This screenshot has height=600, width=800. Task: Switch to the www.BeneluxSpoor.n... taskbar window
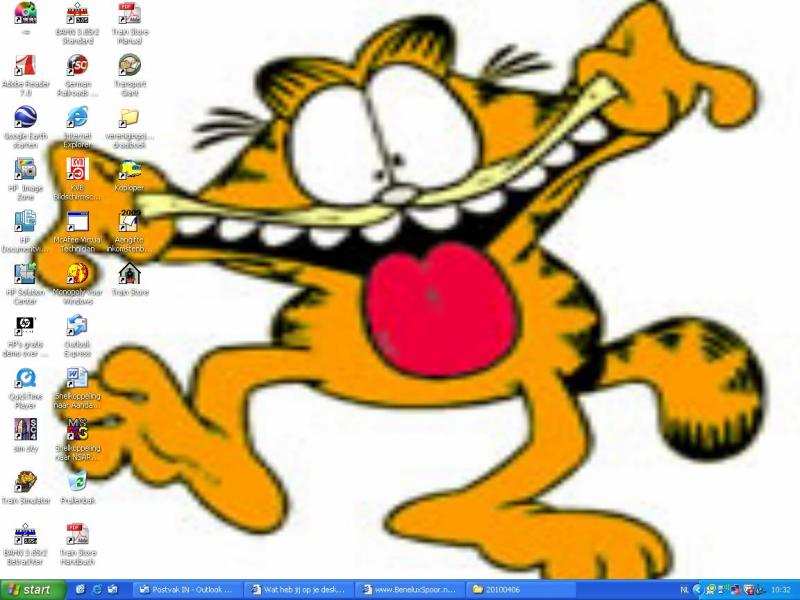(x=410, y=590)
